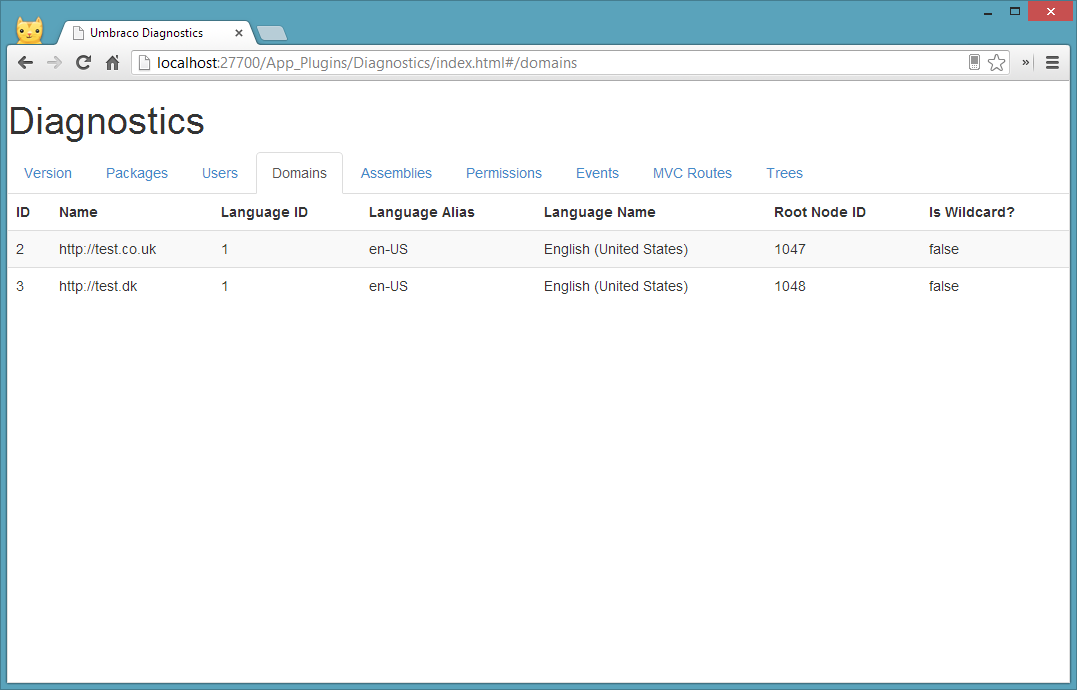
Task: Click false wildcard value in test.co.uk row
Action: [x=944, y=249]
